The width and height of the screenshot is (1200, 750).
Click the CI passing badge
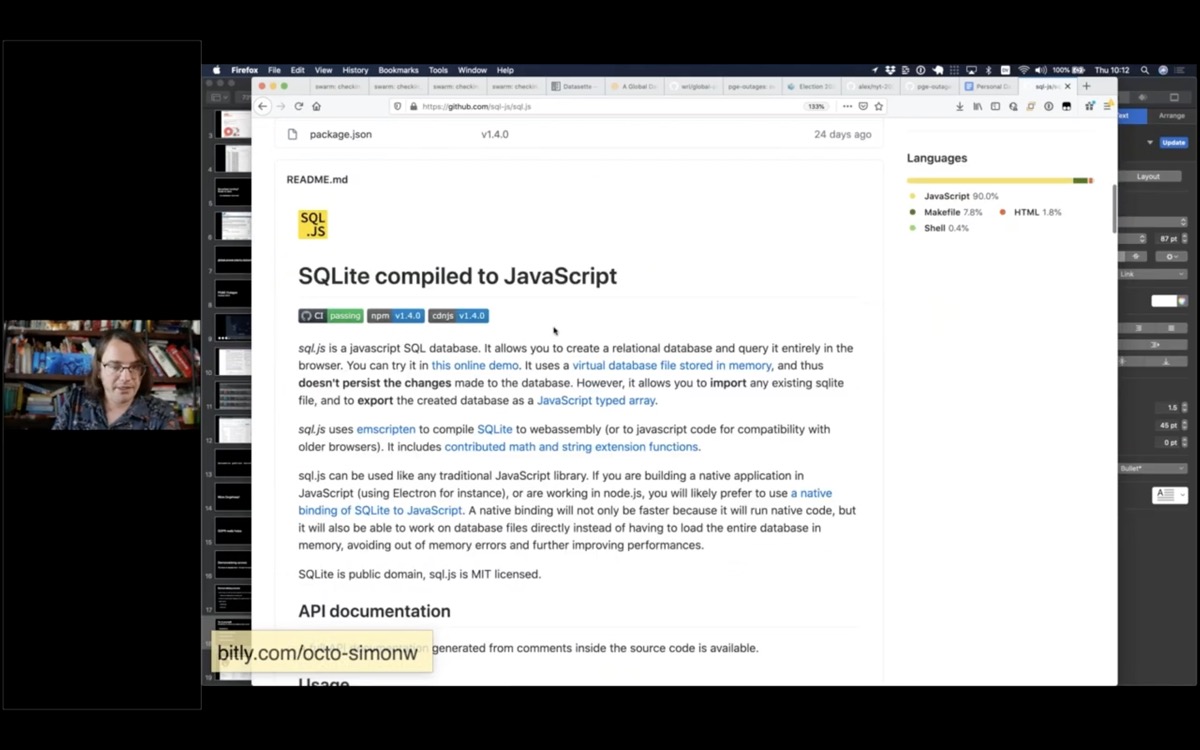point(331,316)
